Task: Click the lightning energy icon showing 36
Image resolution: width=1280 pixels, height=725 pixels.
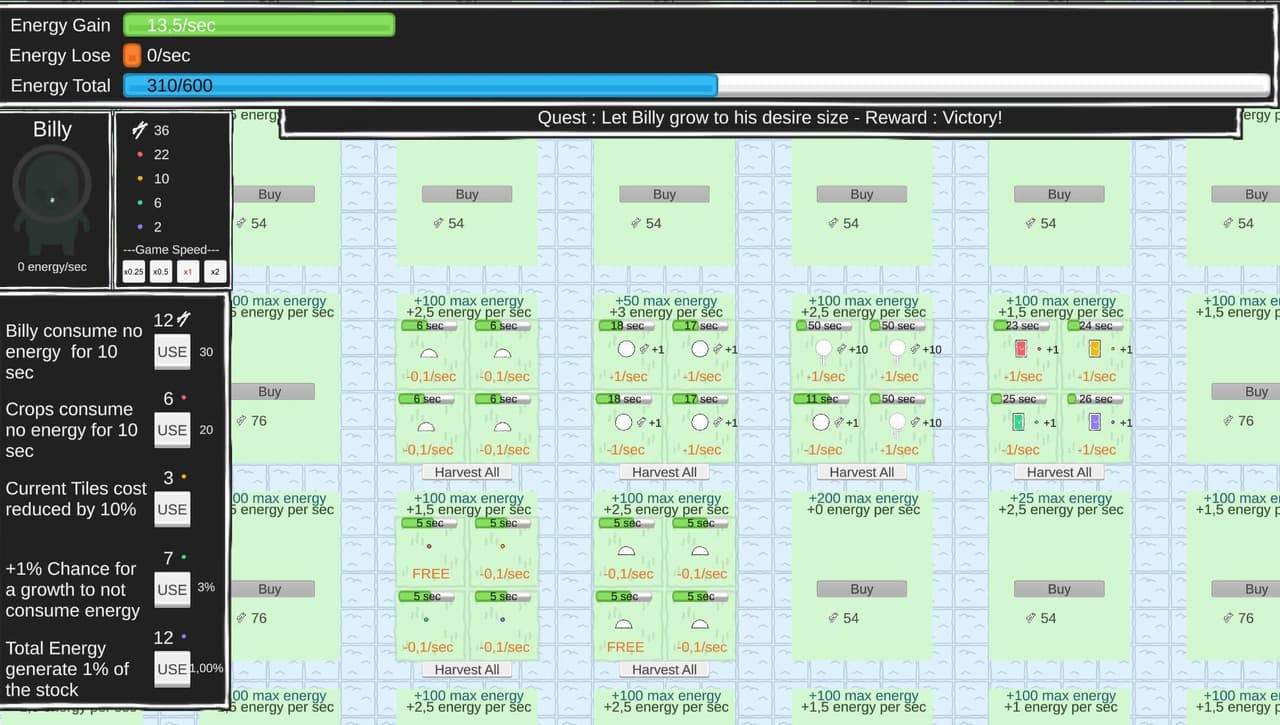Action: 140,130
